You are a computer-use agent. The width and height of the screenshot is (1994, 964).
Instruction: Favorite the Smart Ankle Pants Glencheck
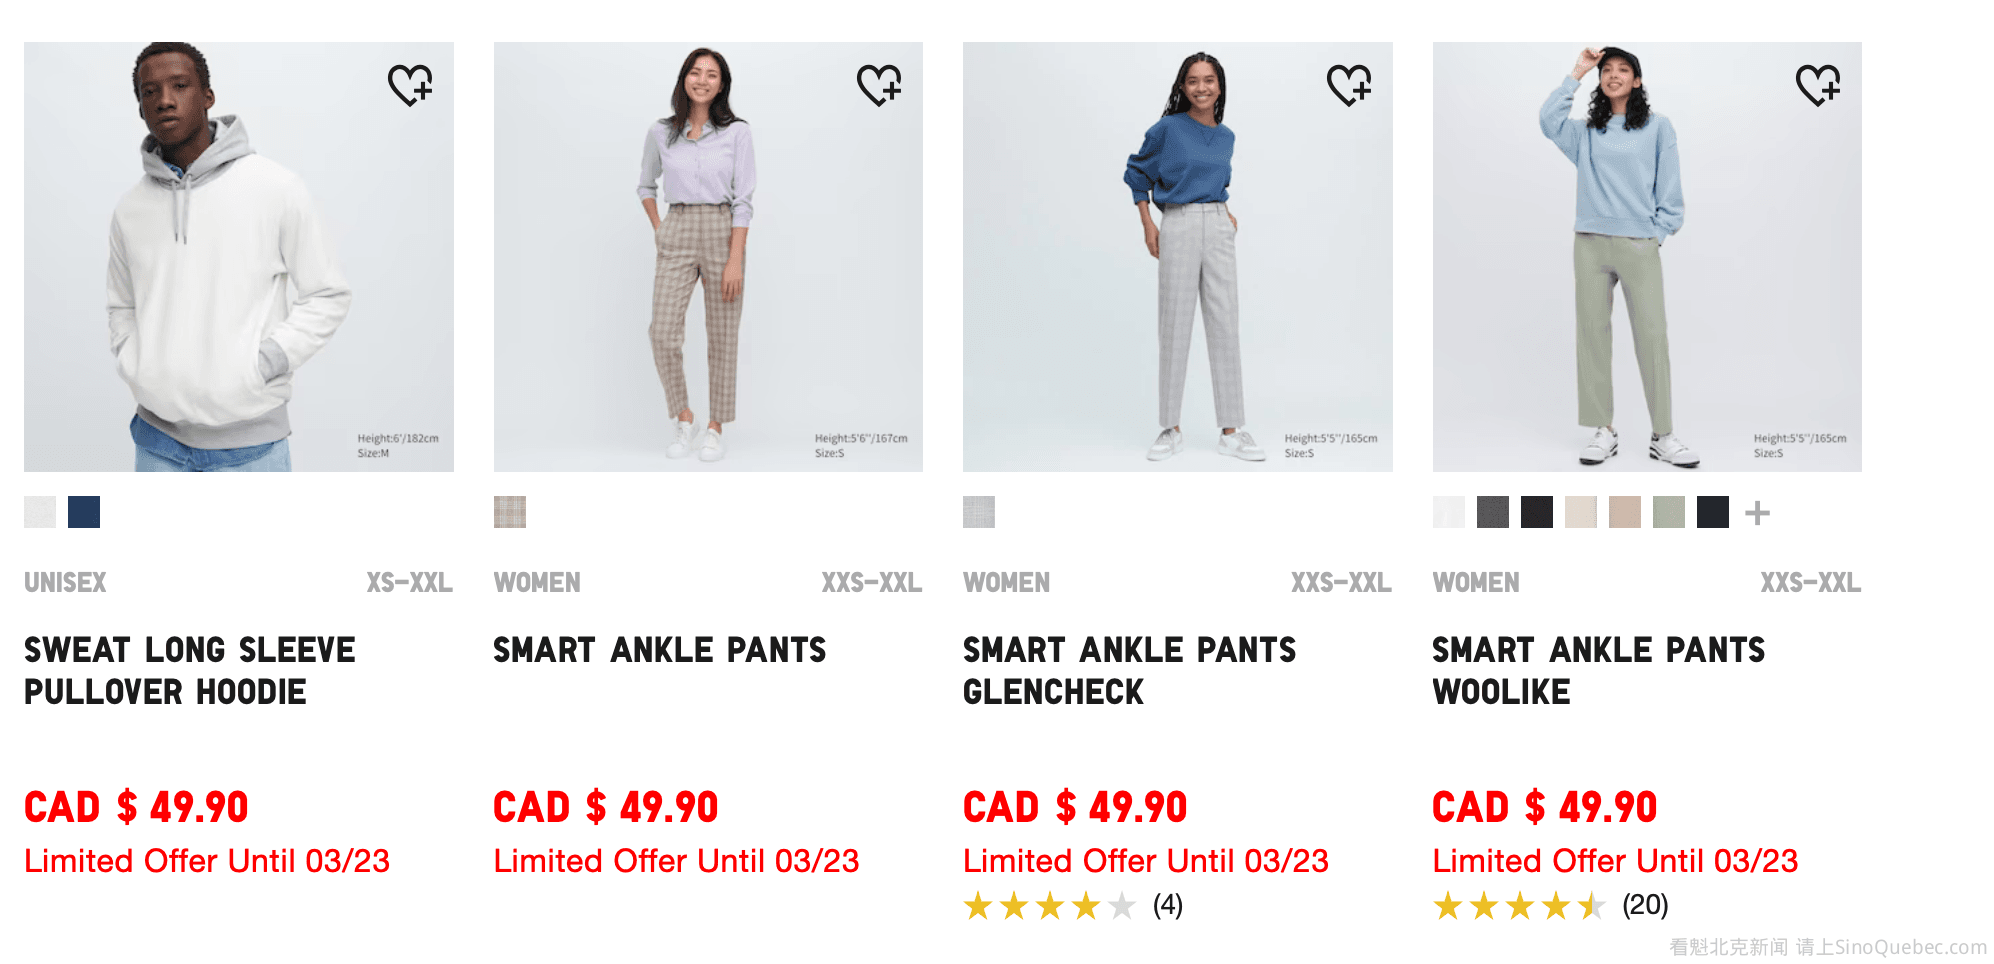click(x=1349, y=85)
